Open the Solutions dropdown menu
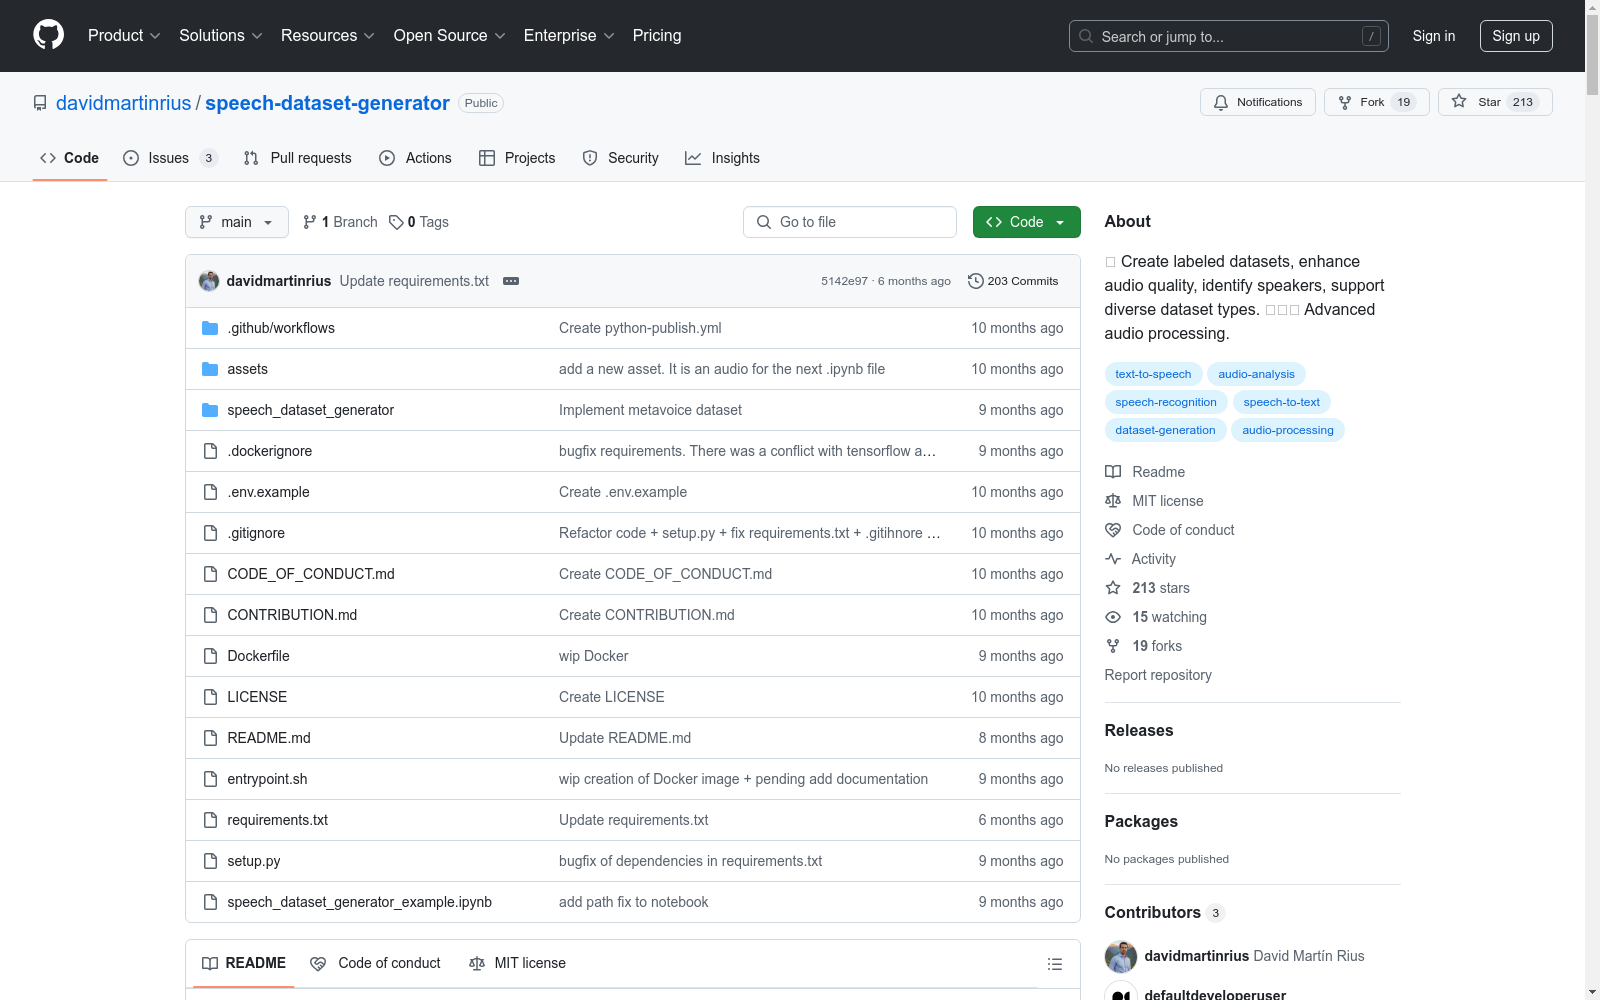This screenshot has height=1000, width=1600. (x=221, y=35)
